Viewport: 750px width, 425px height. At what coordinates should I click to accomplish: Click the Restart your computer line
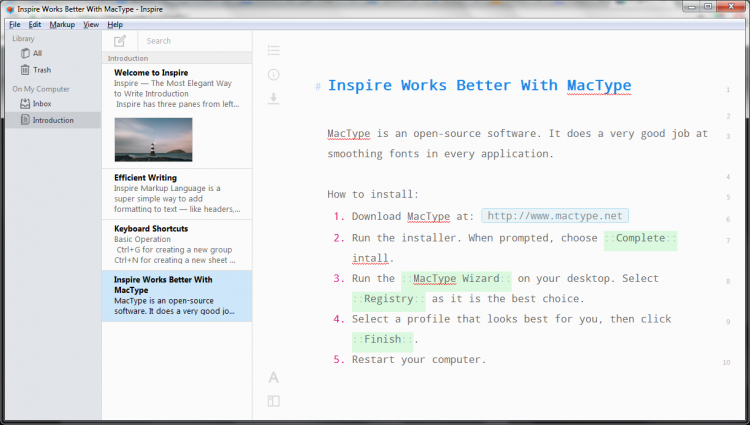[x=419, y=360]
